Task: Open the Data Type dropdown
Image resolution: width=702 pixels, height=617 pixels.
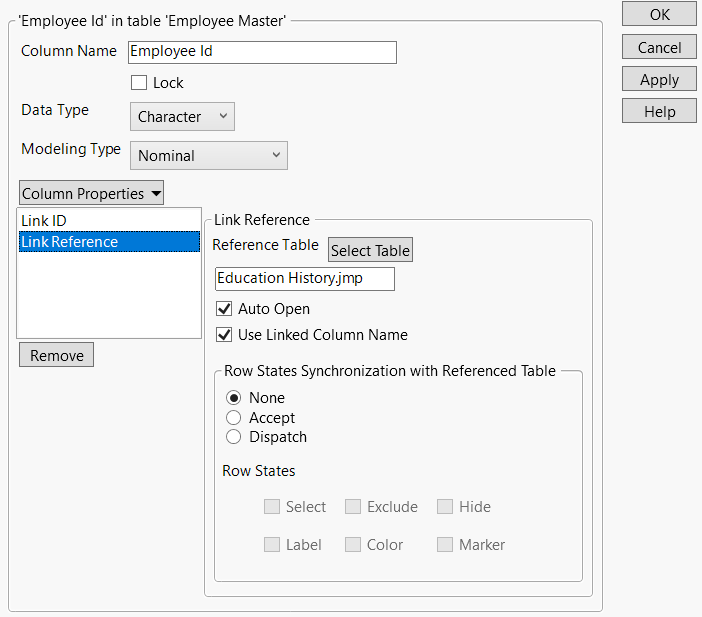Action: (182, 117)
